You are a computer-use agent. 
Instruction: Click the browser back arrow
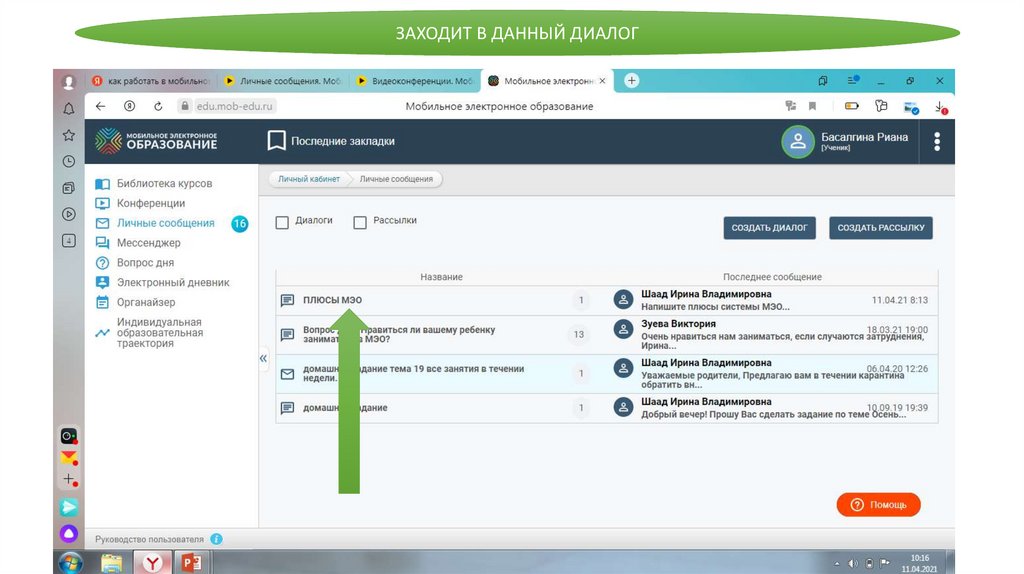click(100, 106)
